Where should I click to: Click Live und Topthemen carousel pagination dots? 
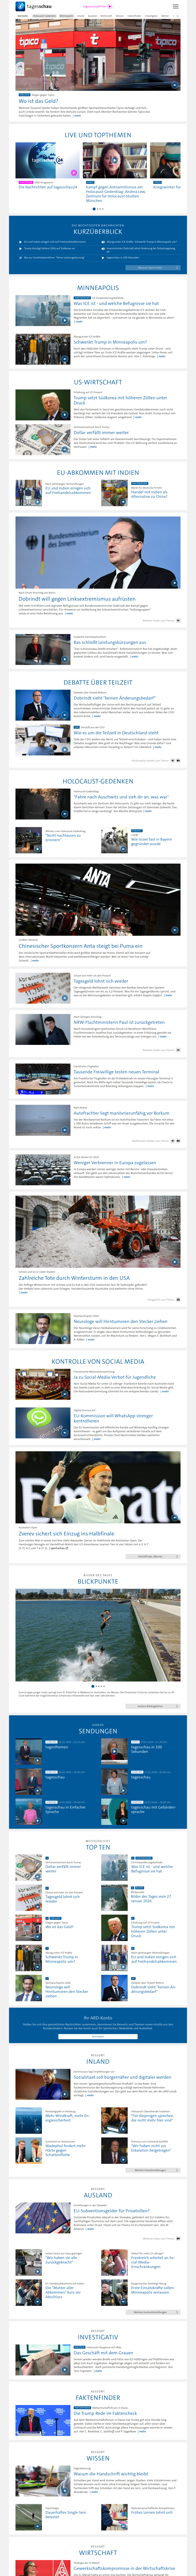[98, 209]
